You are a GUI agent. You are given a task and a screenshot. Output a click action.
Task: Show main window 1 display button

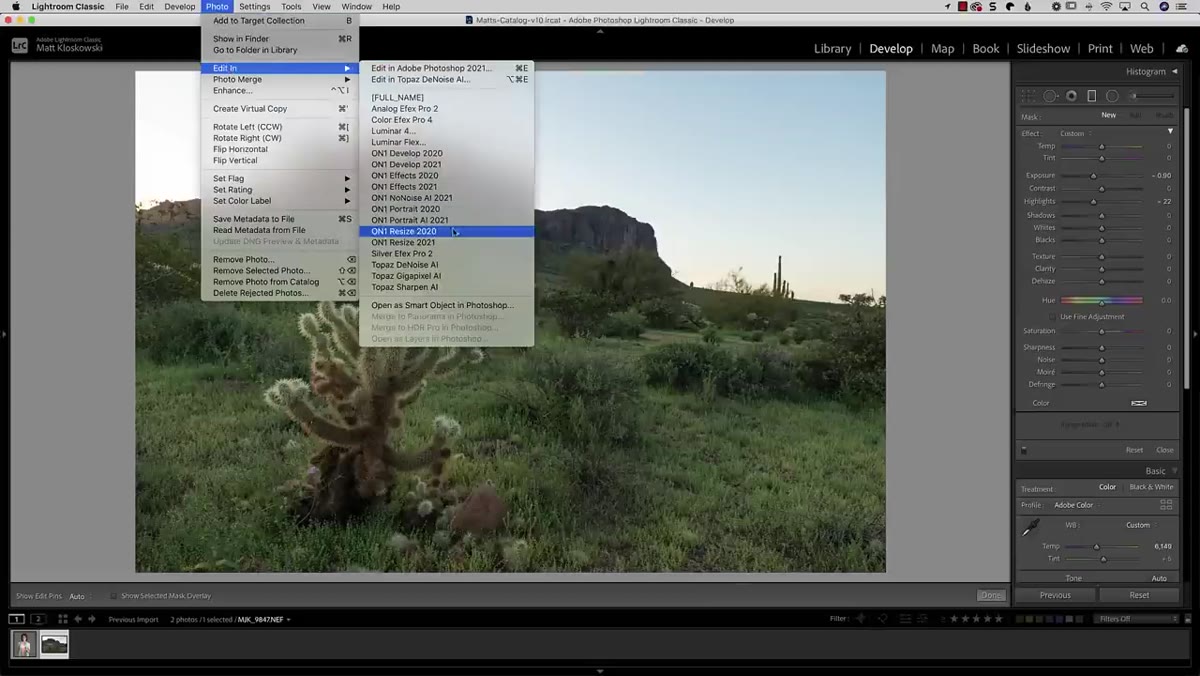(18, 619)
